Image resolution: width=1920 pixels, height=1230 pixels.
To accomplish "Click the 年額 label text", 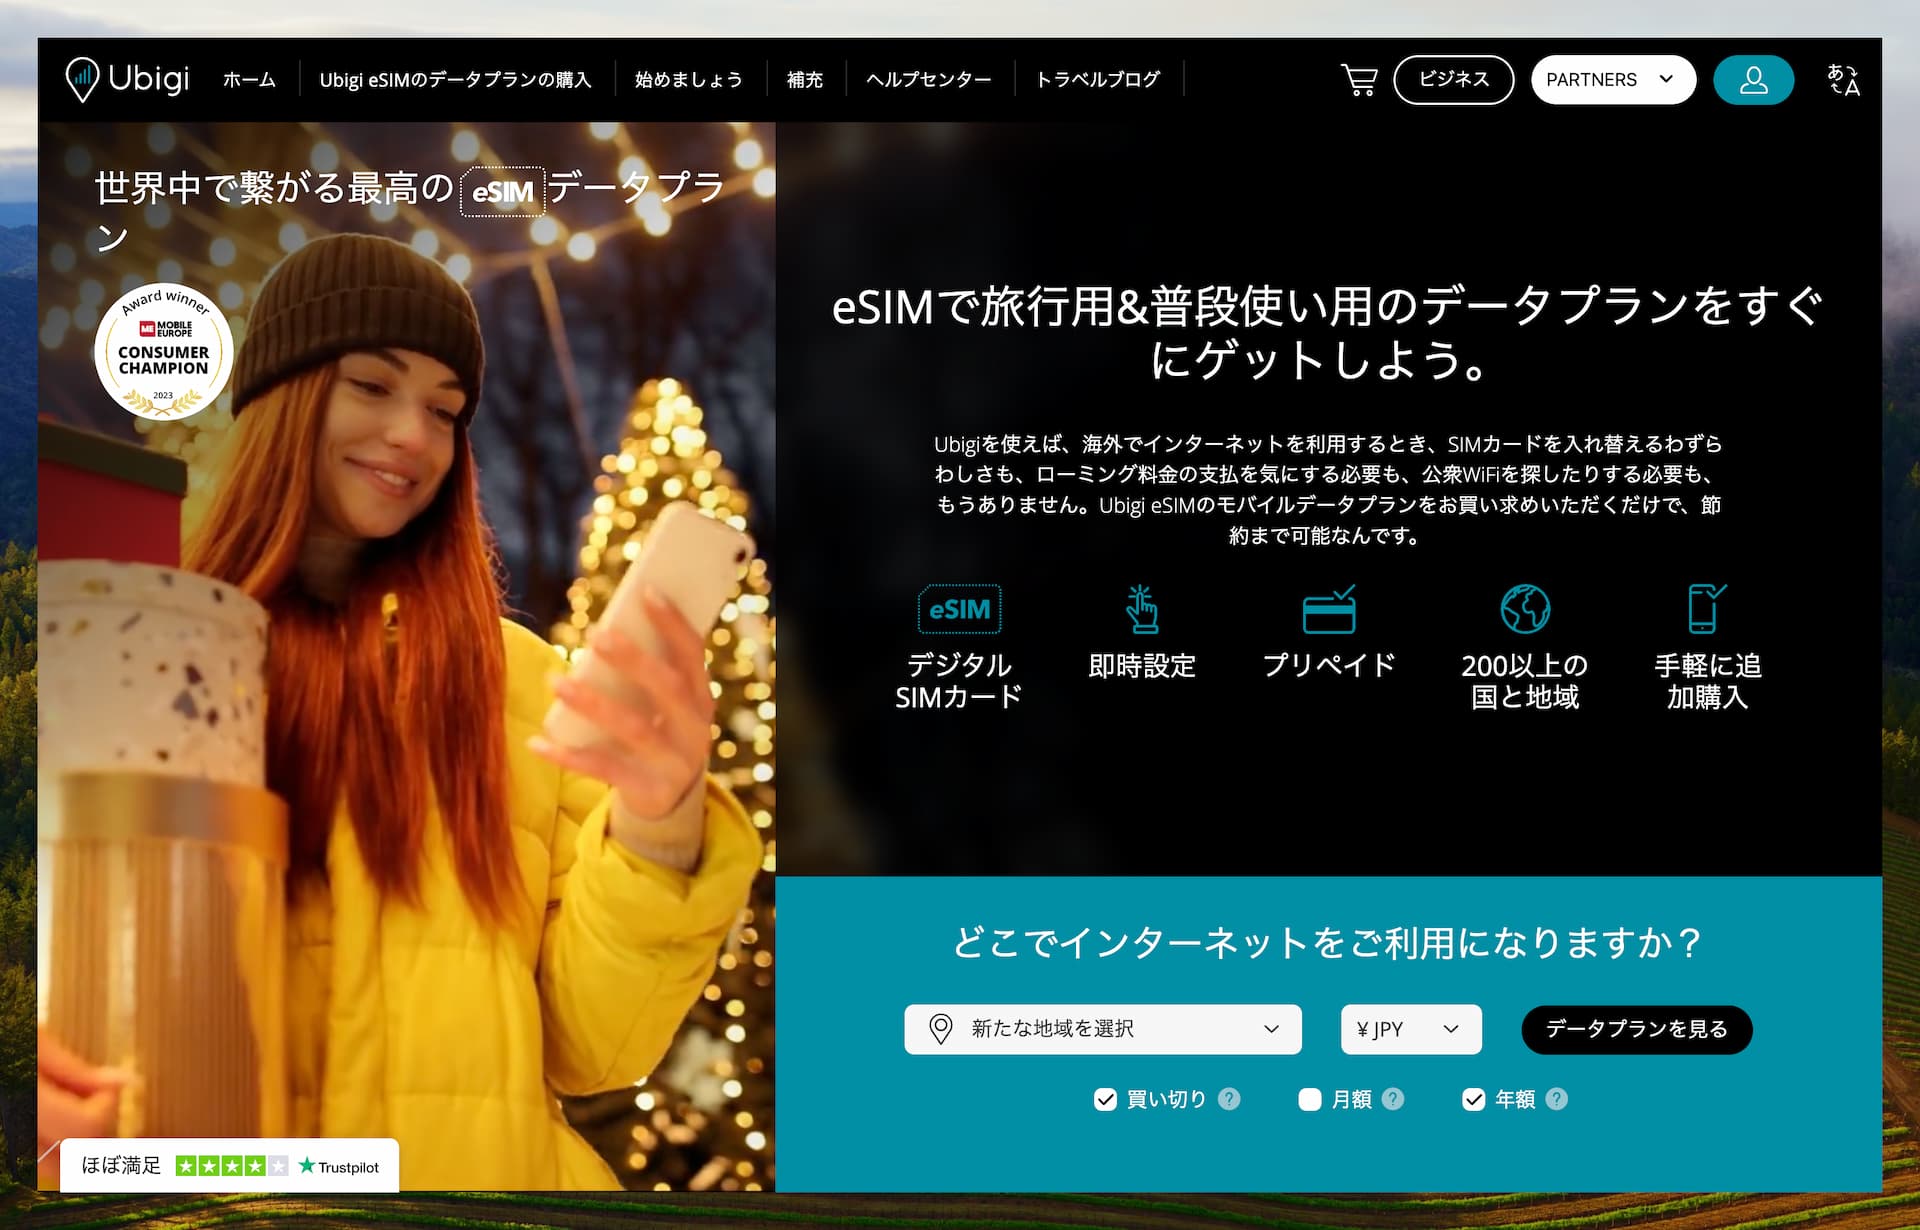I will coord(1514,1100).
